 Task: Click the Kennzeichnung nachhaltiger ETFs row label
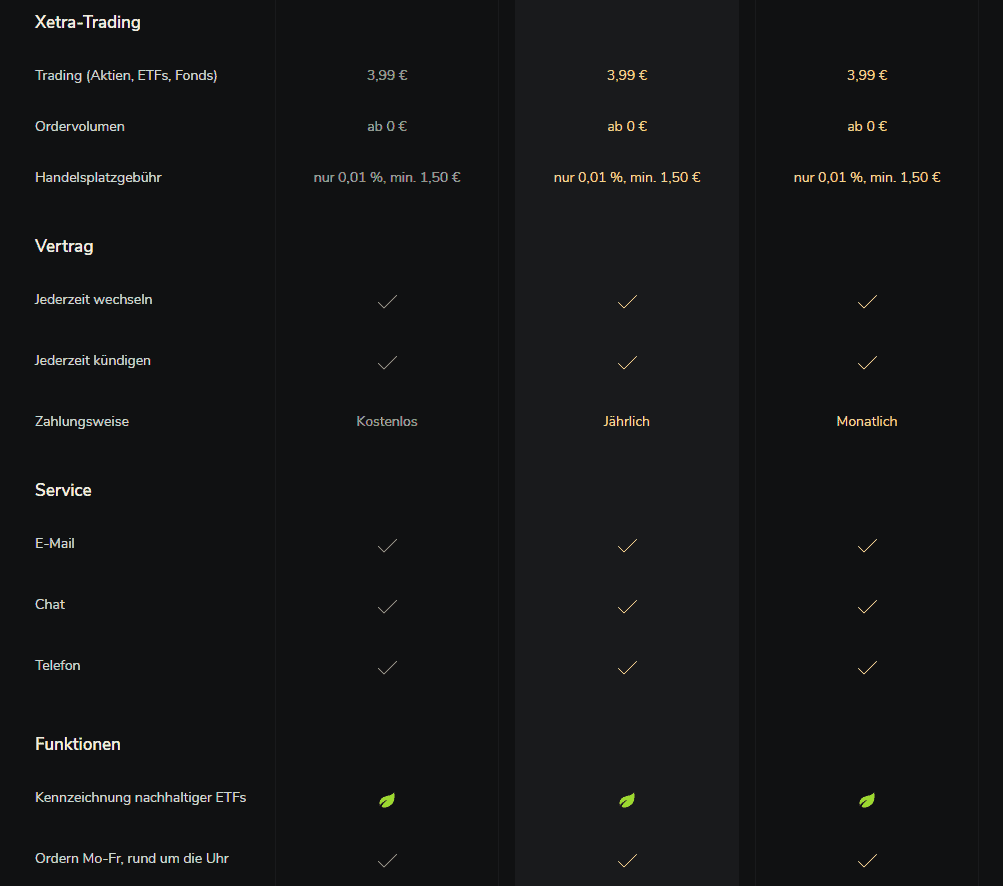pyautogui.click(x=141, y=798)
